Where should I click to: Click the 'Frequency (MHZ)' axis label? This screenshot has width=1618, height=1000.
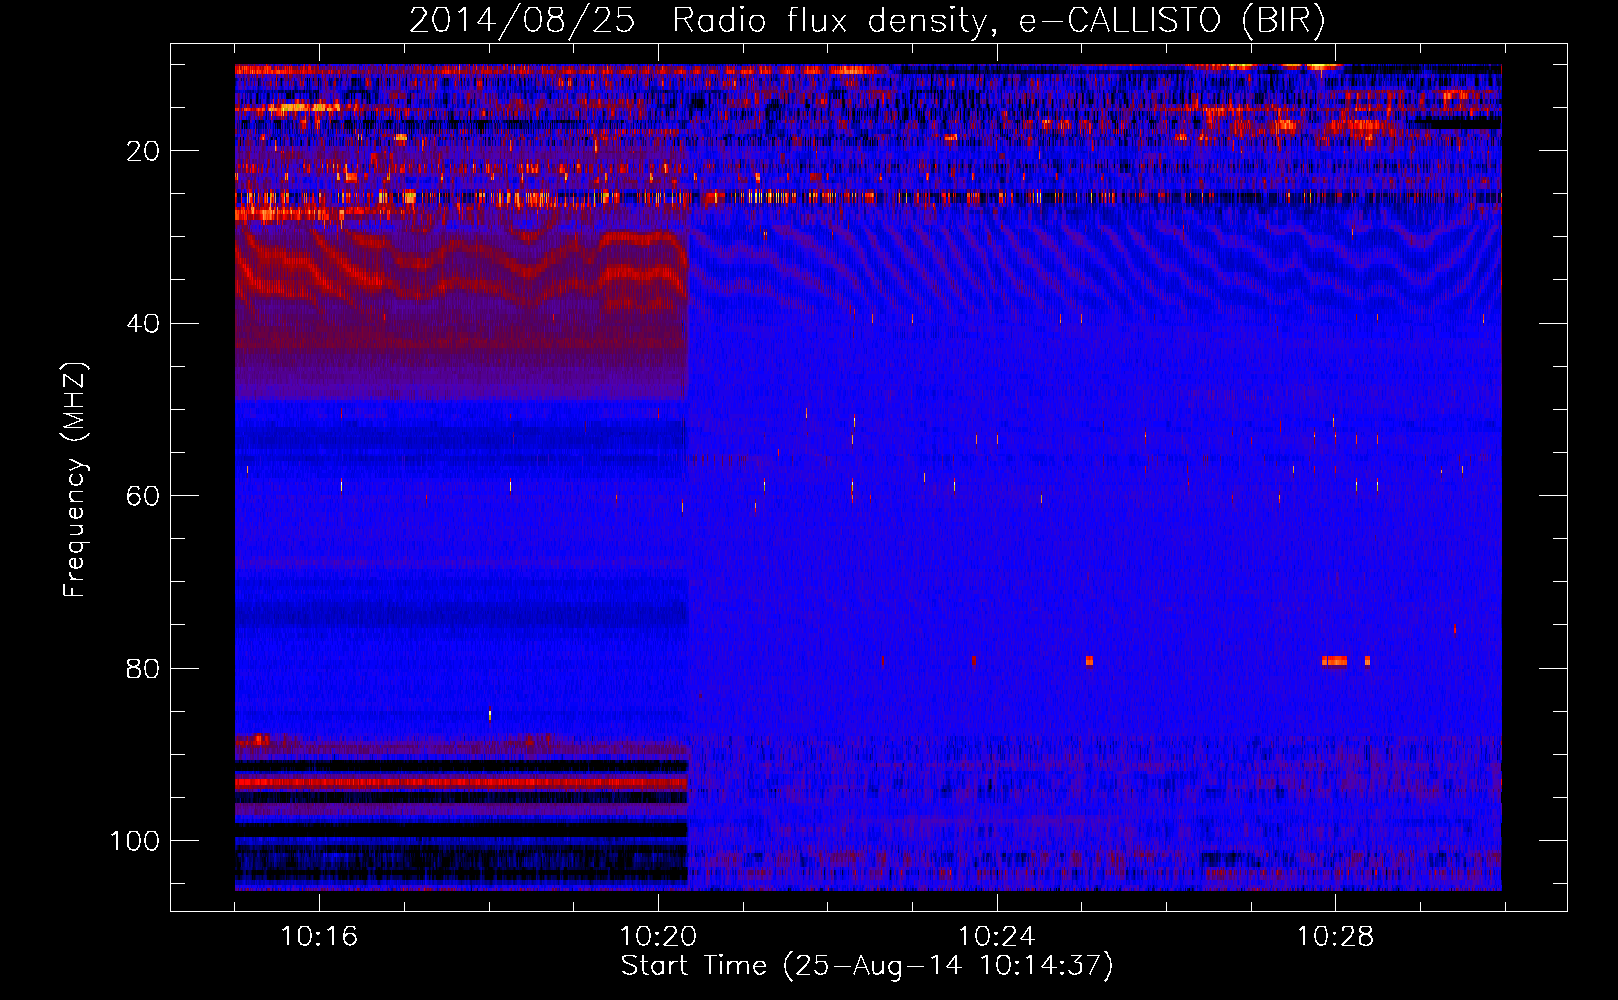point(75,480)
